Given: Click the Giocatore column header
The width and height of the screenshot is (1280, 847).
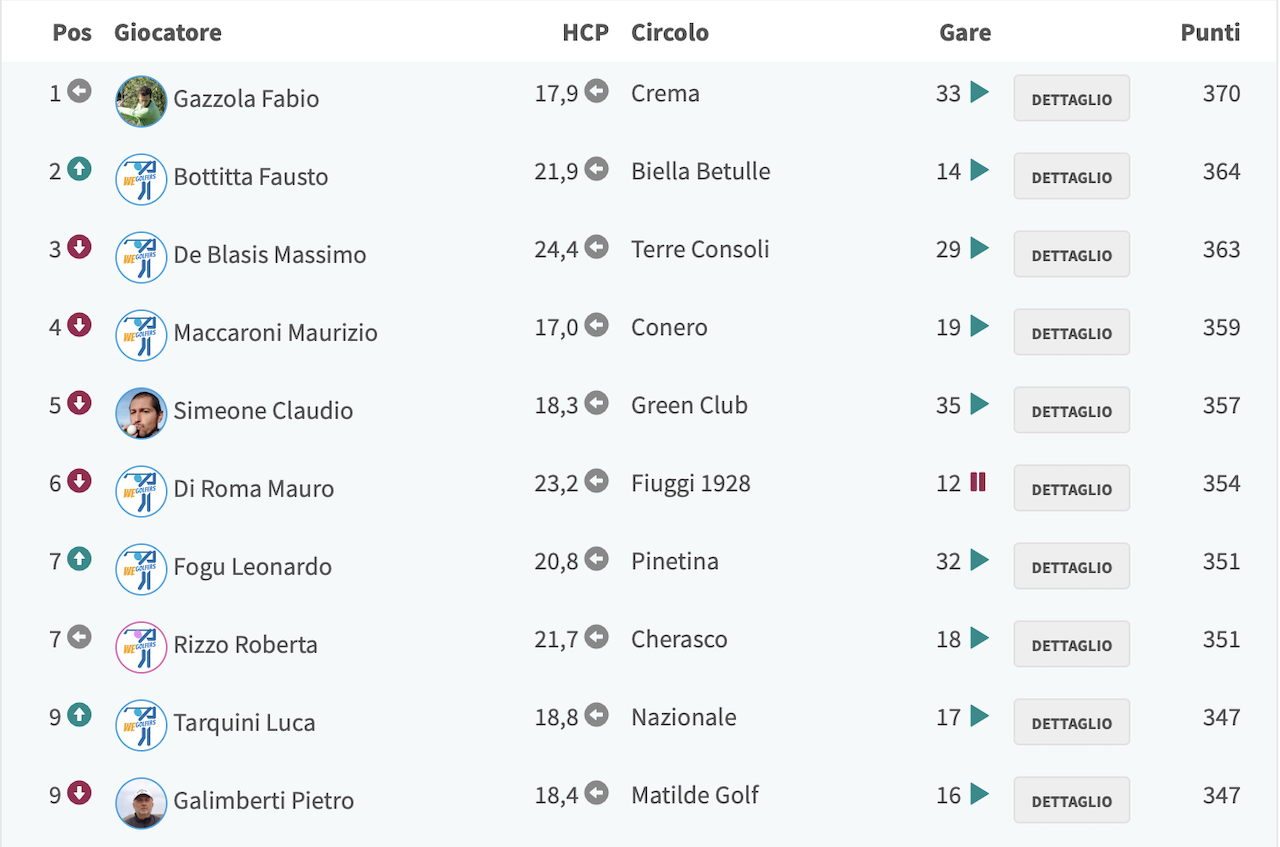Looking at the screenshot, I should [x=168, y=32].
